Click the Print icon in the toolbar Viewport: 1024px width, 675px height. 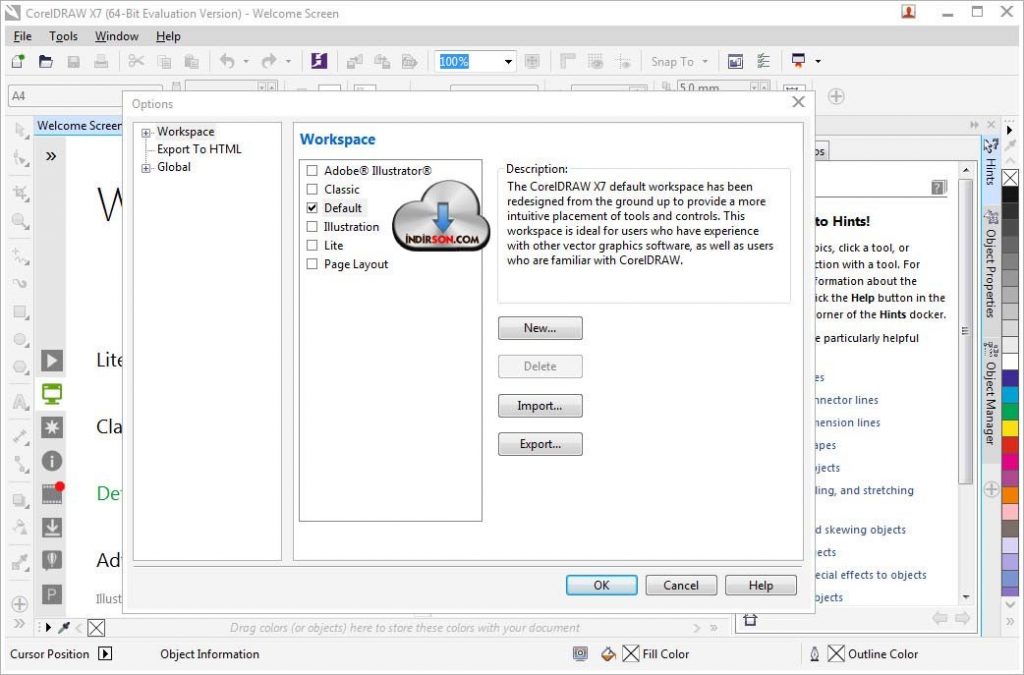(101, 61)
